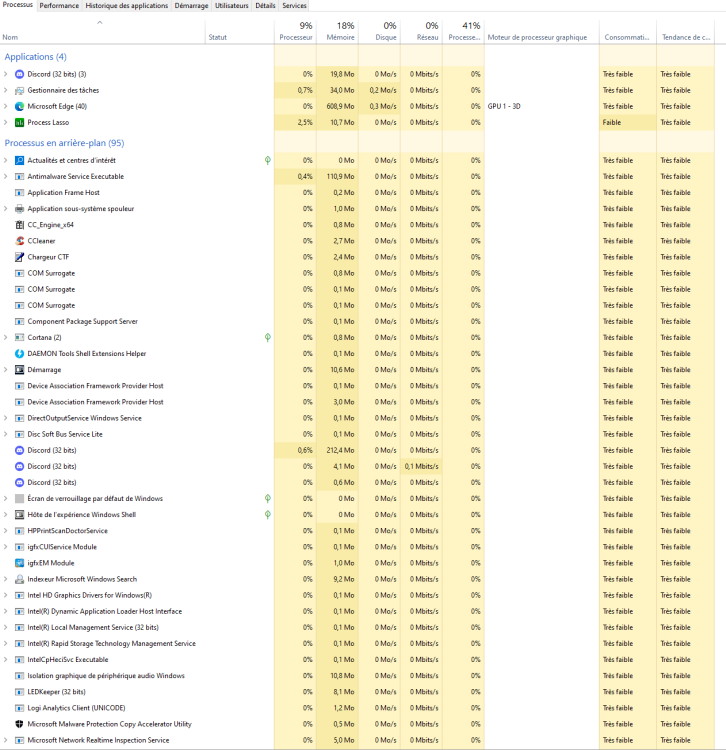Click the Process Lasso app icon

(20, 122)
